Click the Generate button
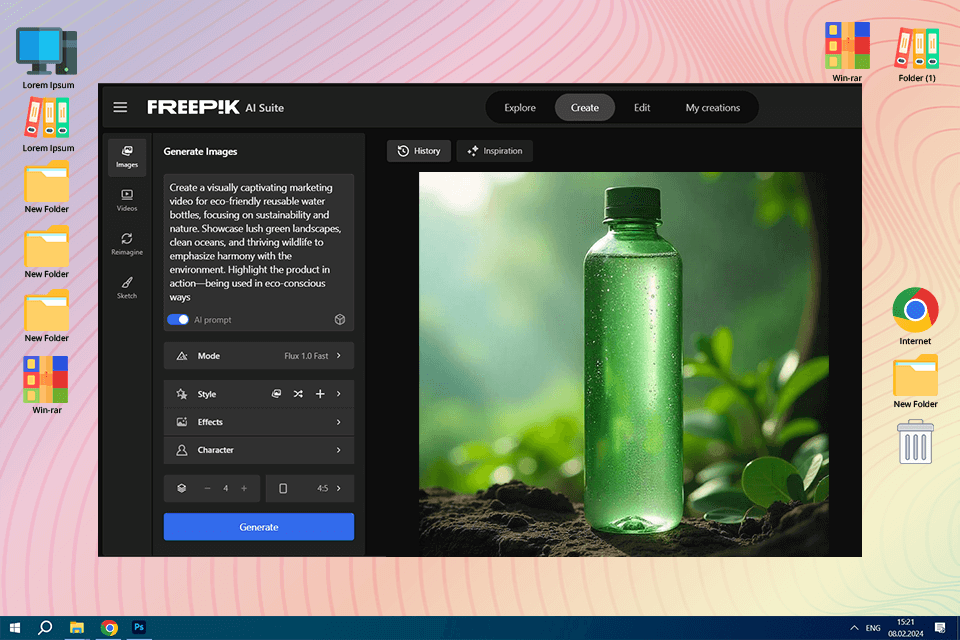The image size is (960, 640). [258, 527]
